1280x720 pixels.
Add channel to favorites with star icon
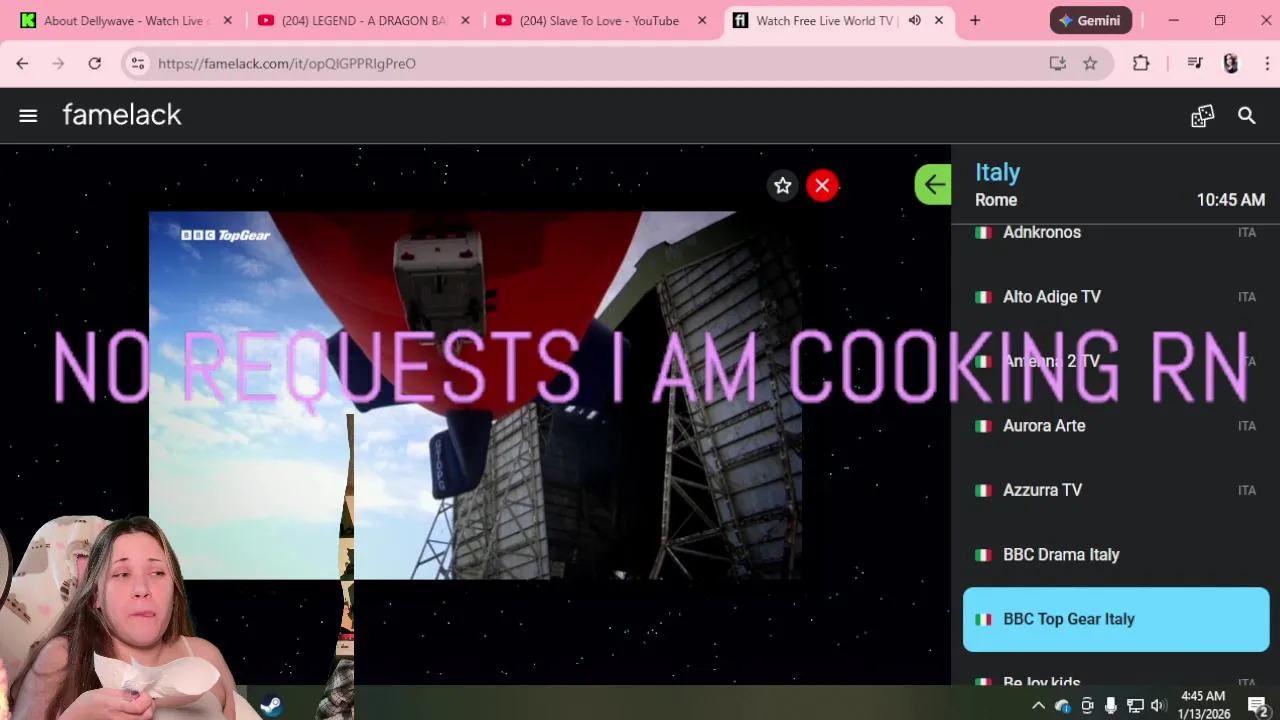(783, 185)
